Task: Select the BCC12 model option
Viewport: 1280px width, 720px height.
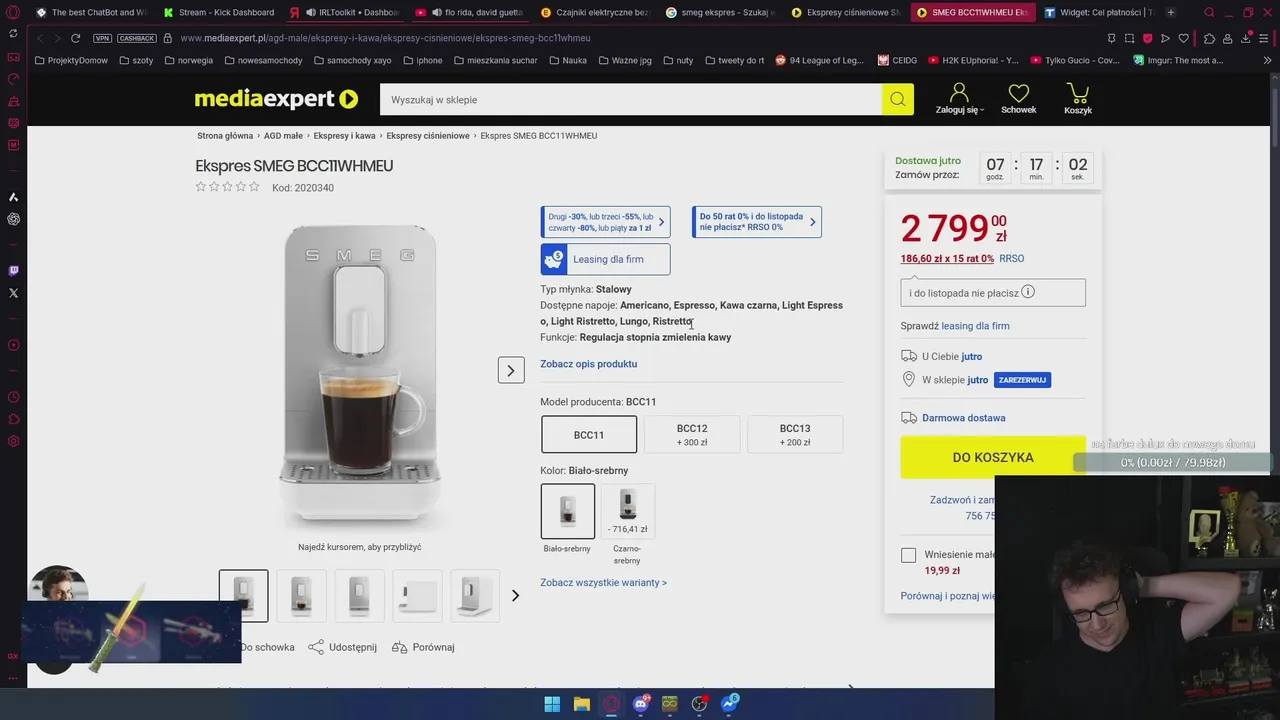Action: (692, 434)
